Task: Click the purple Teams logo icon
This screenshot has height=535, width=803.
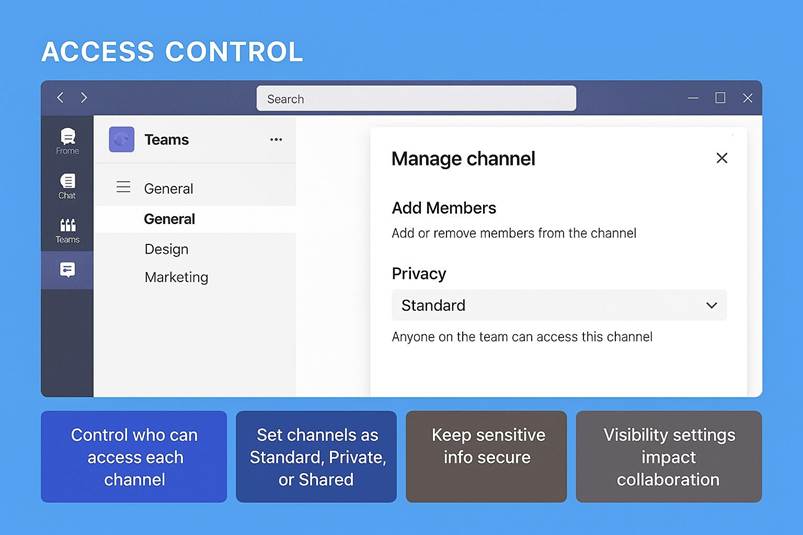Action: 121,140
